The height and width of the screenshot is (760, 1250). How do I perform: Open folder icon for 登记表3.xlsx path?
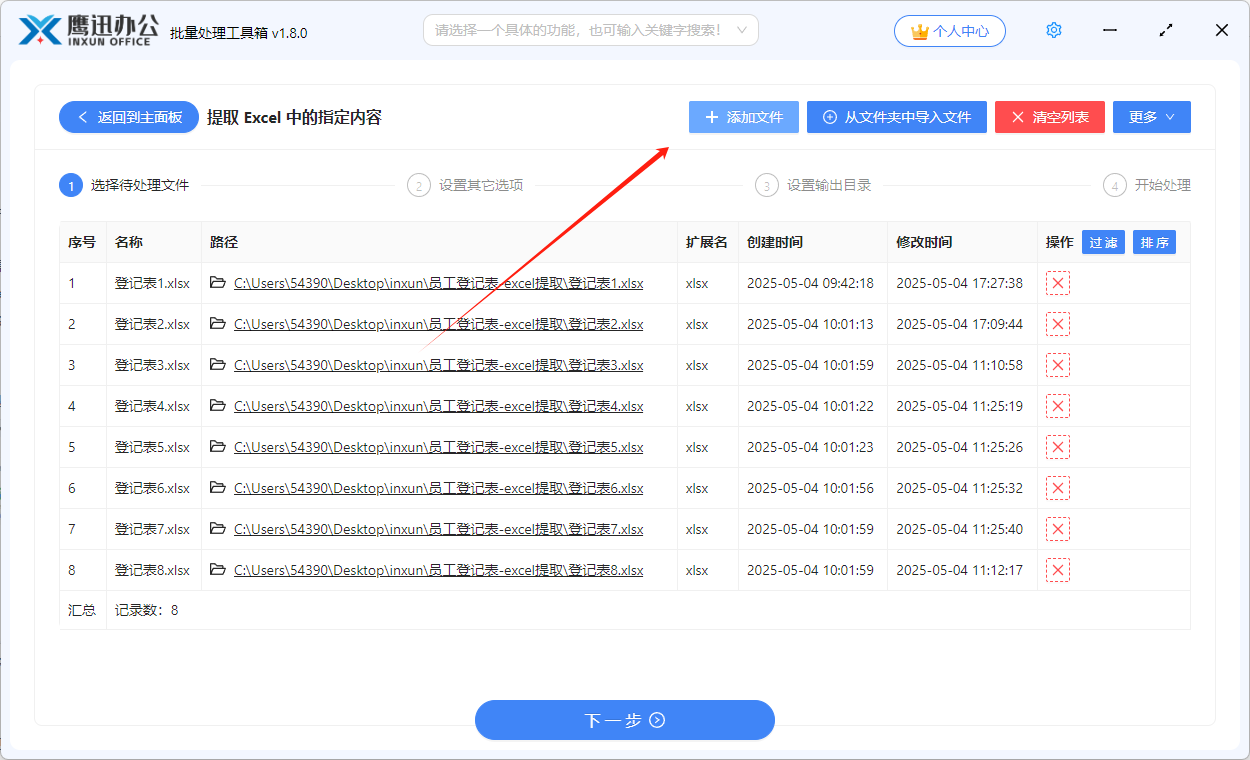pyautogui.click(x=218, y=365)
